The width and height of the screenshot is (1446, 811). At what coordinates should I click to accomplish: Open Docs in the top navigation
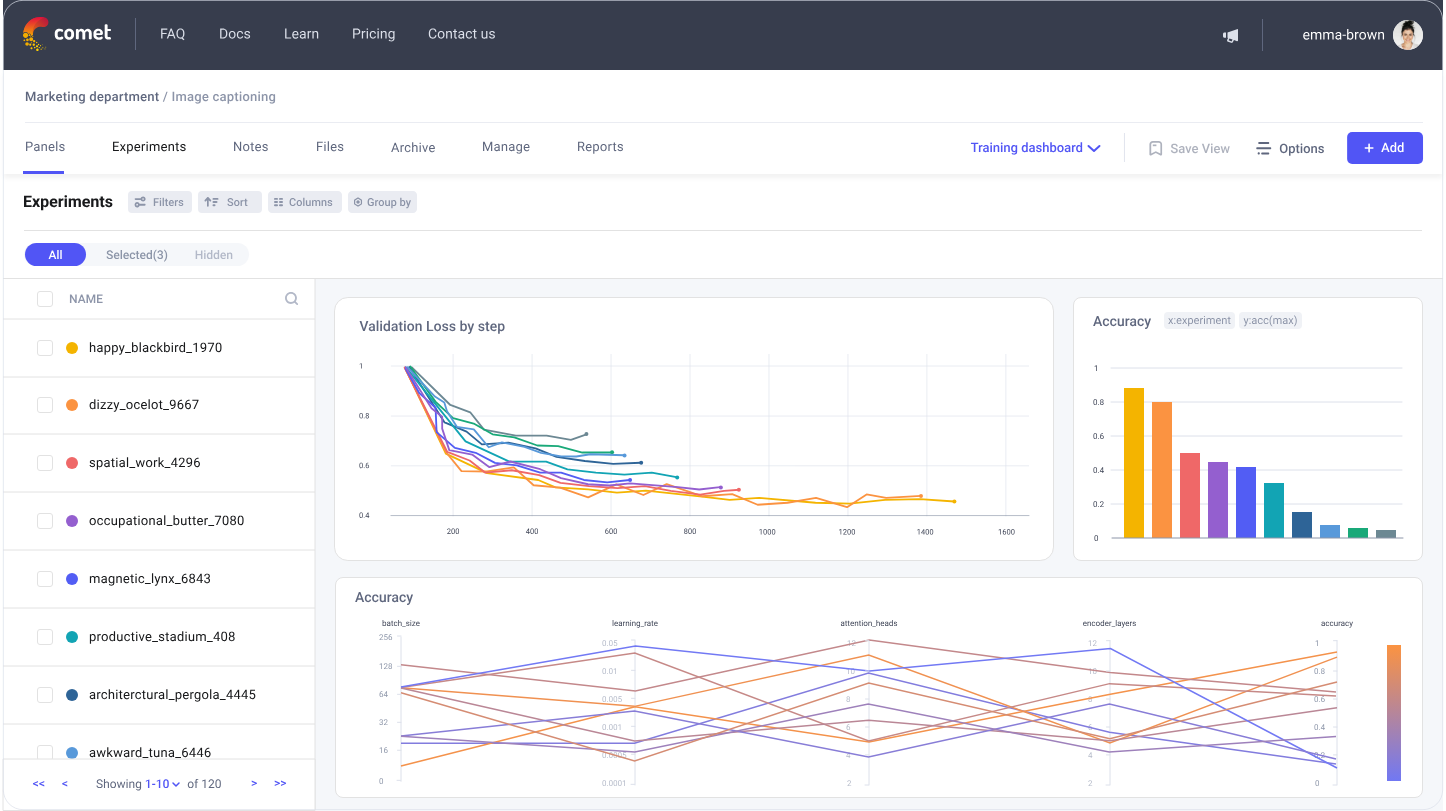tap(235, 34)
